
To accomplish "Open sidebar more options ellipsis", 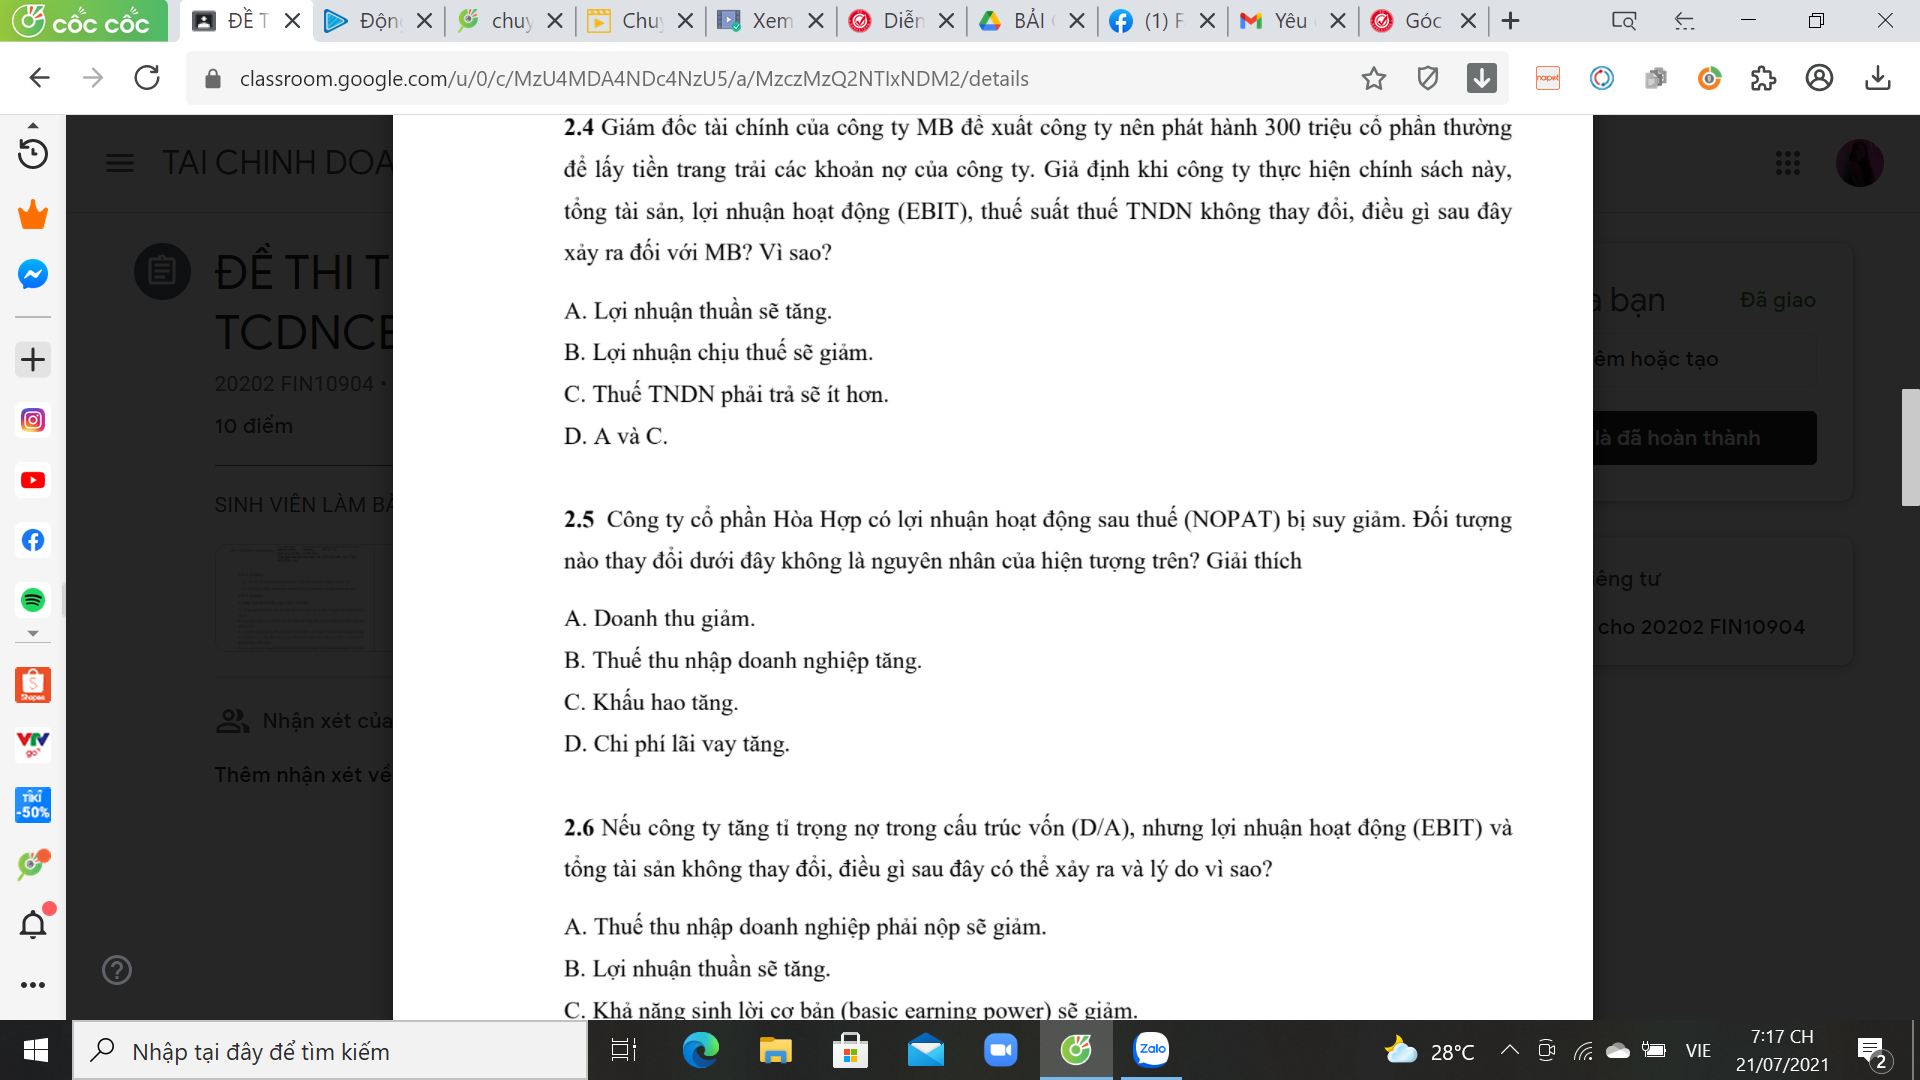I will click(x=33, y=985).
